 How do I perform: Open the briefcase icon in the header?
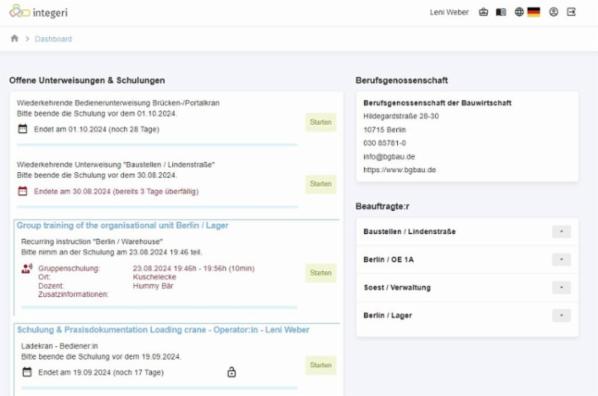pos(483,12)
